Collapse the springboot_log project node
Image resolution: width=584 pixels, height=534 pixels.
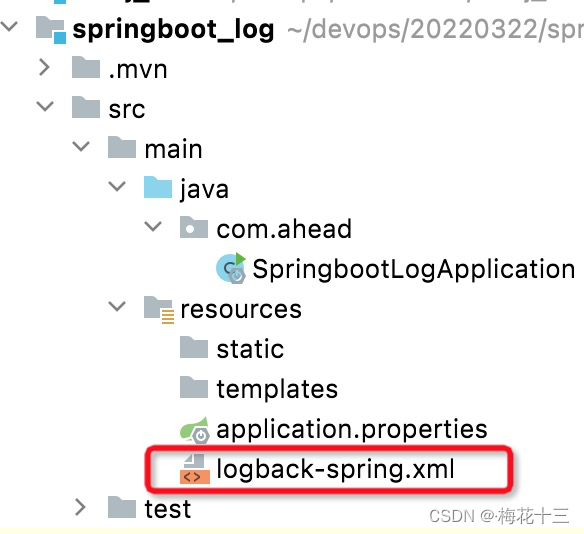click(9, 27)
